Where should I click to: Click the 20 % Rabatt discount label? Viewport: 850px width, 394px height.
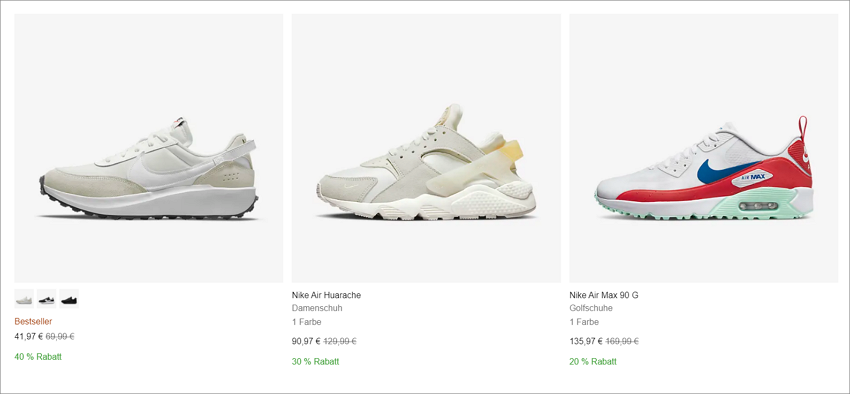593,361
